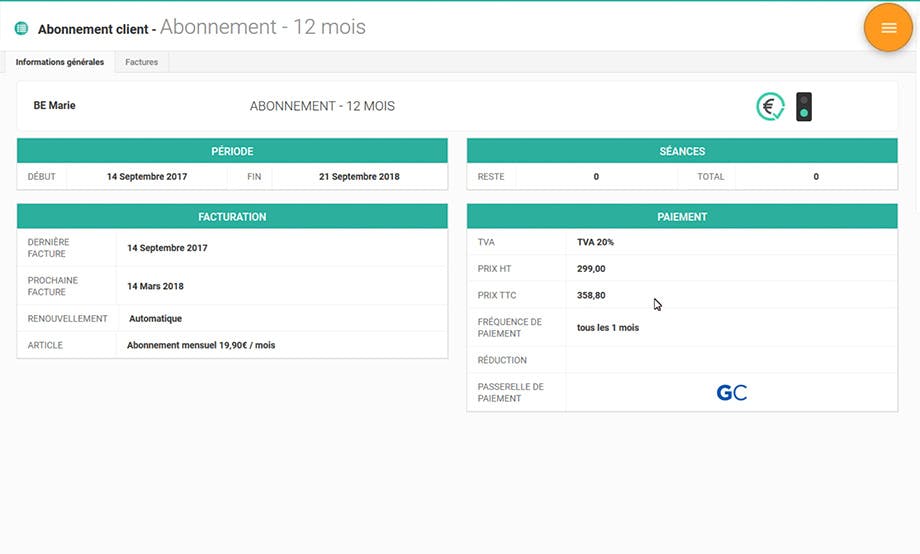Click the traffic light status icon
Image resolution: width=920 pixels, height=554 pixels.
pyautogui.click(x=804, y=107)
